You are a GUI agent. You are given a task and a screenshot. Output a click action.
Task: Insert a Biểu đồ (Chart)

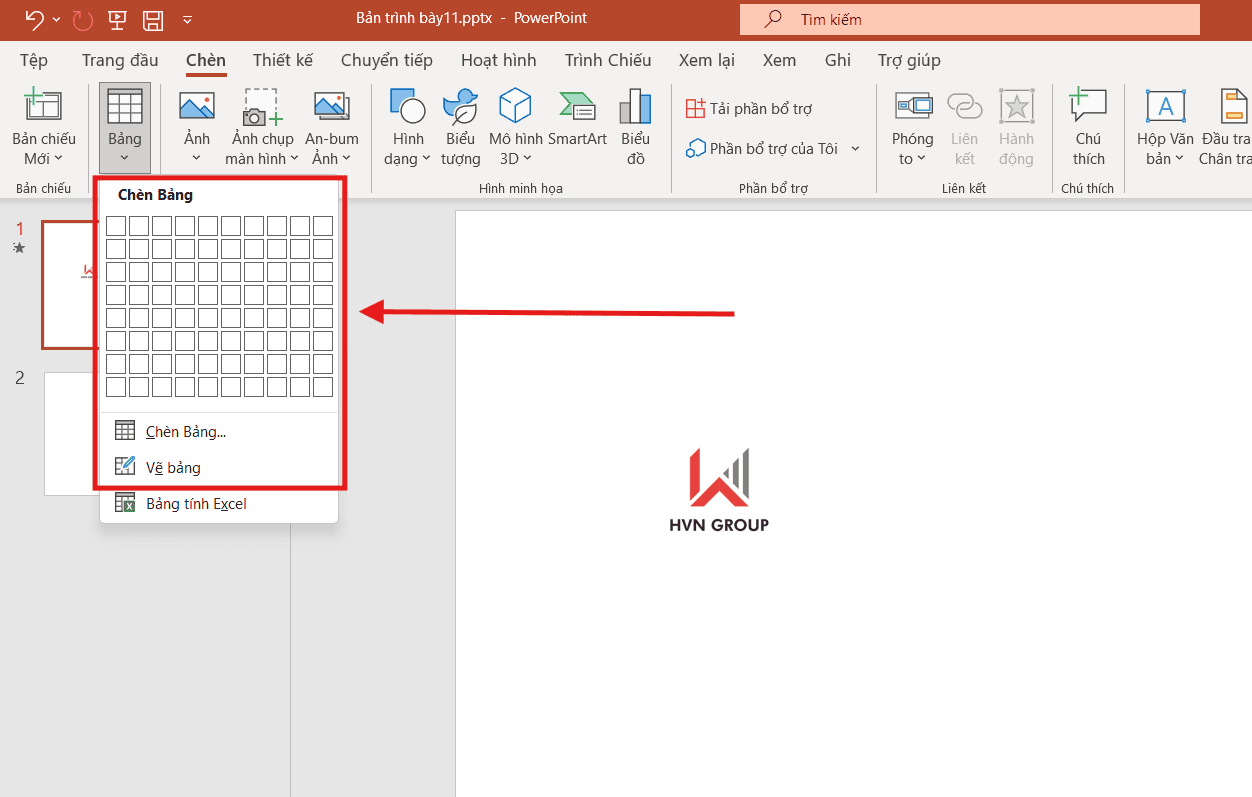(x=635, y=127)
